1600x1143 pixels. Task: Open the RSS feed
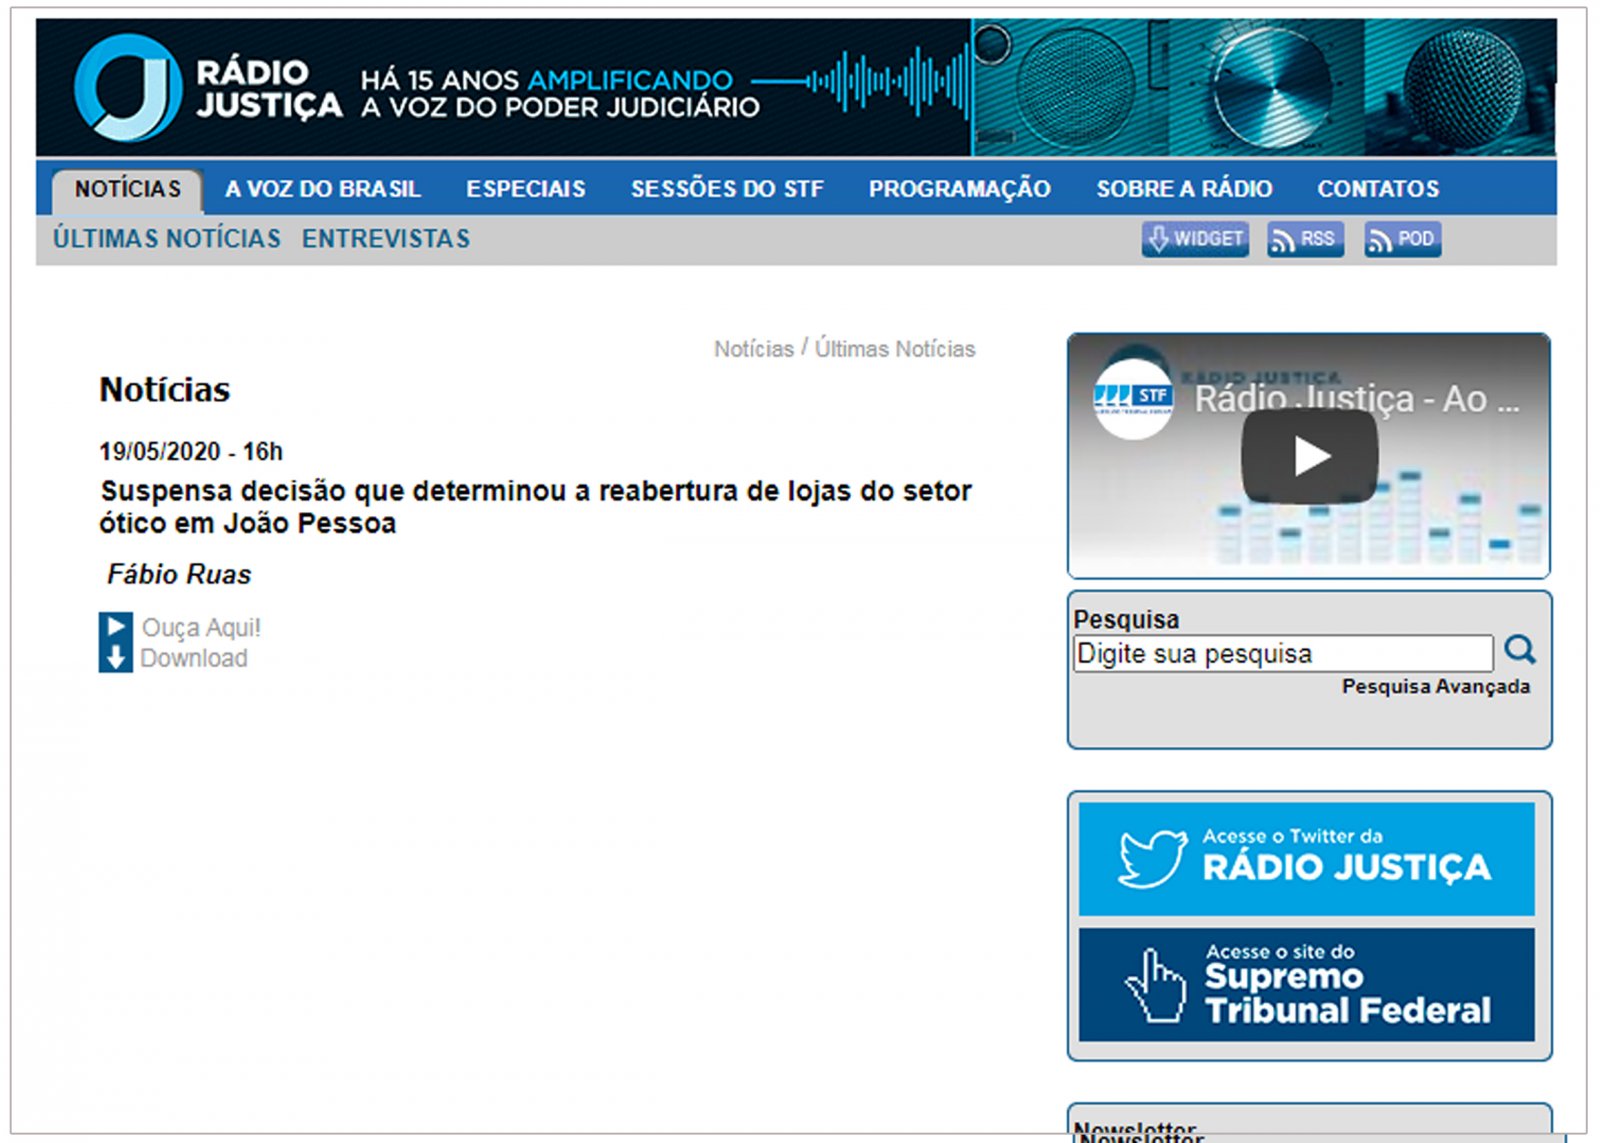1304,239
